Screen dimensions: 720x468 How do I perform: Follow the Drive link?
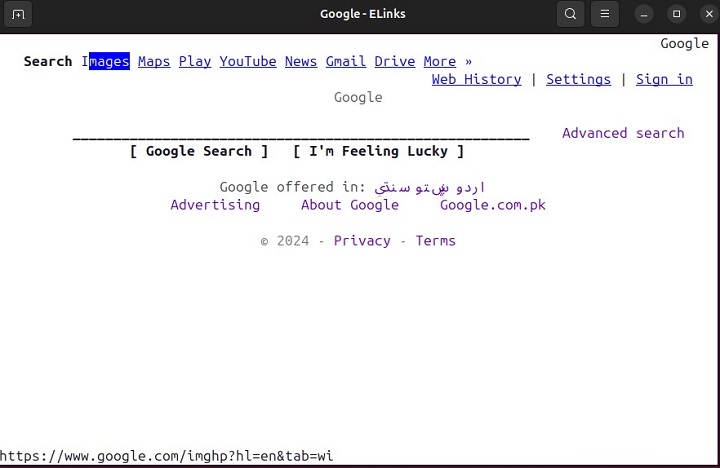pyautogui.click(x=395, y=62)
